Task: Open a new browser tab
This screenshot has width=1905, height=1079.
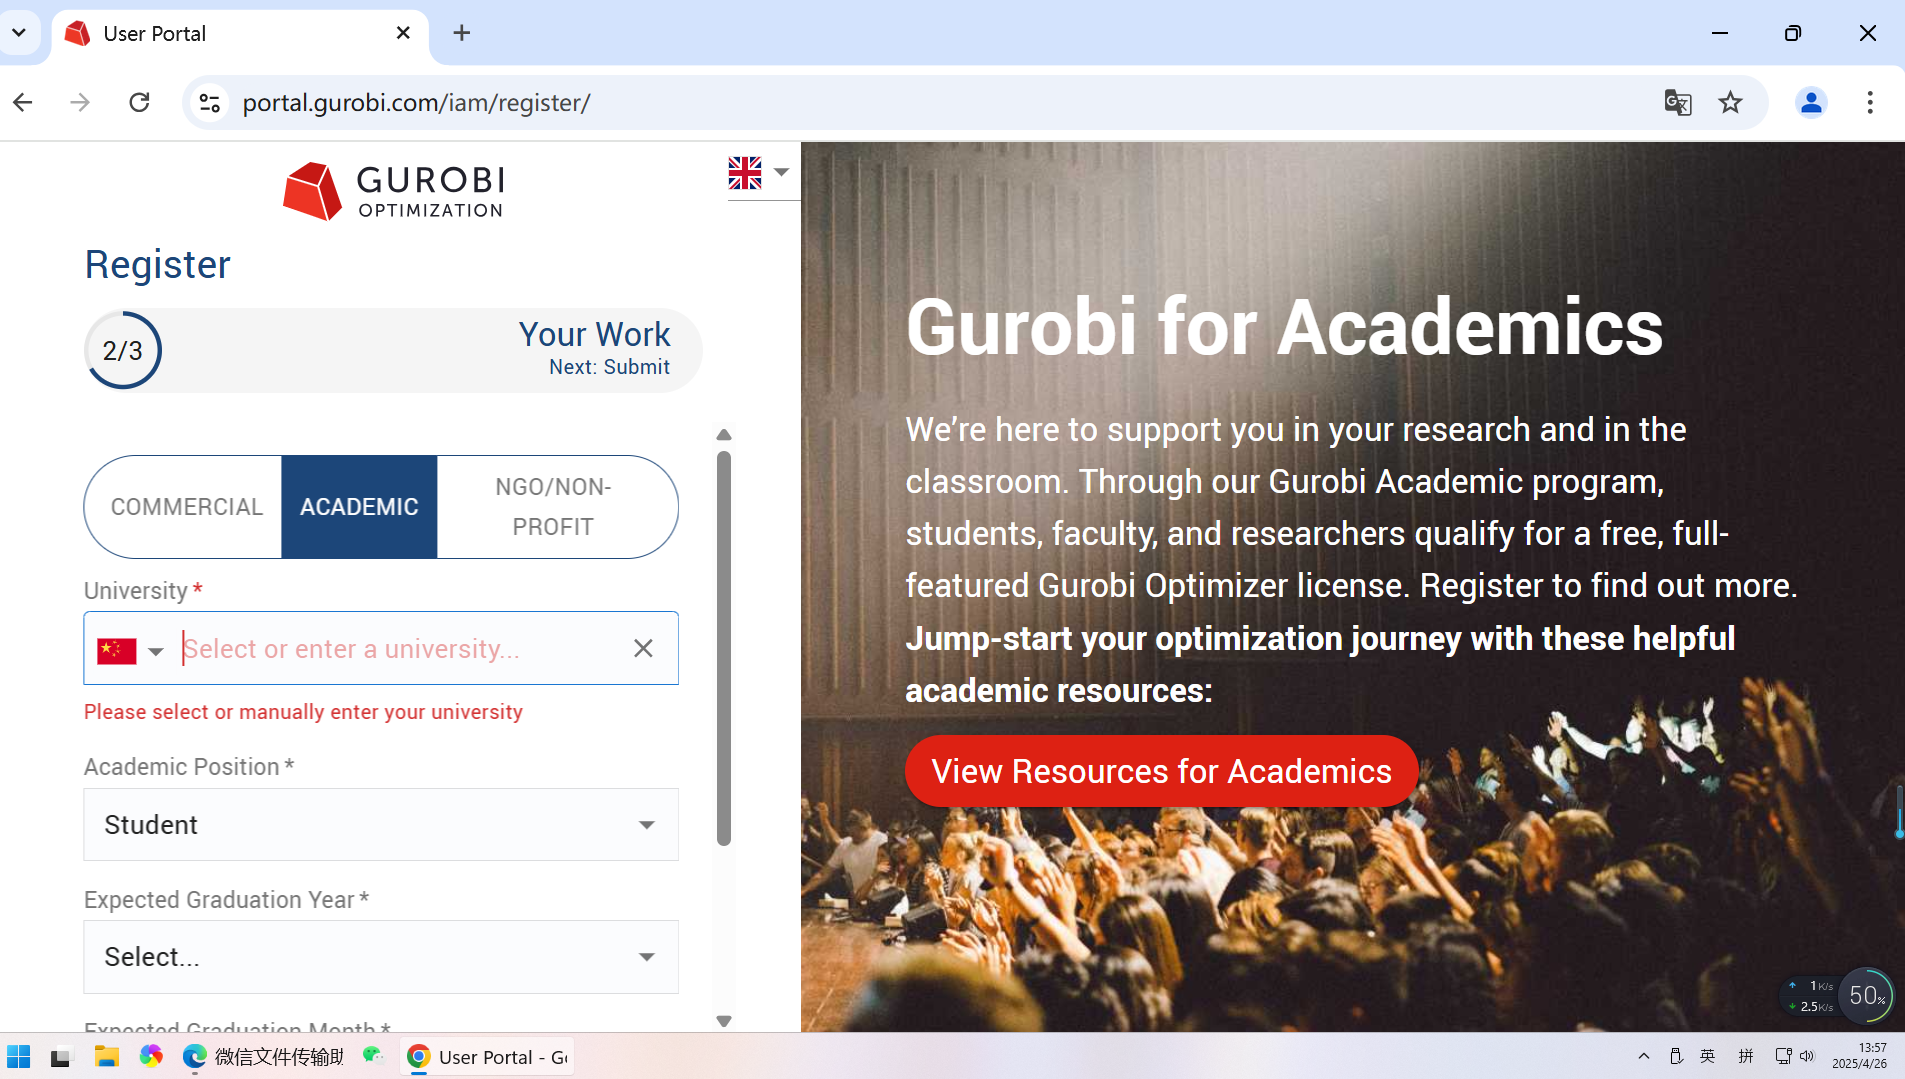Action: (x=461, y=33)
